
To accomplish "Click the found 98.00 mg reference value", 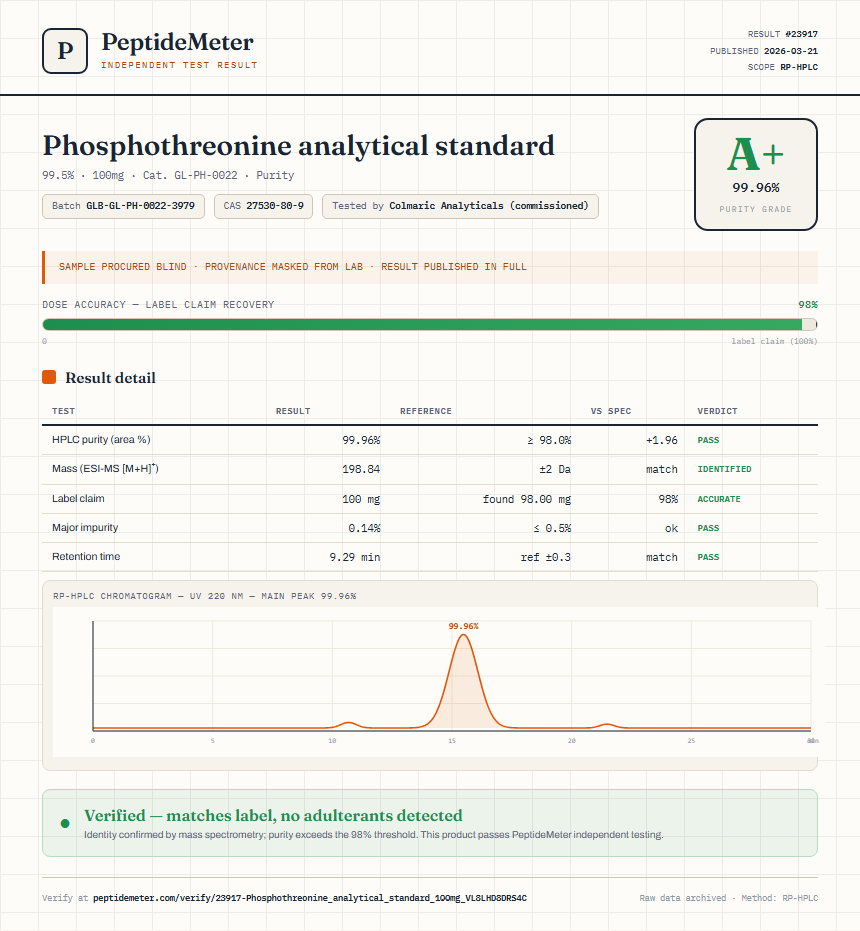I will (x=527, y=499).
